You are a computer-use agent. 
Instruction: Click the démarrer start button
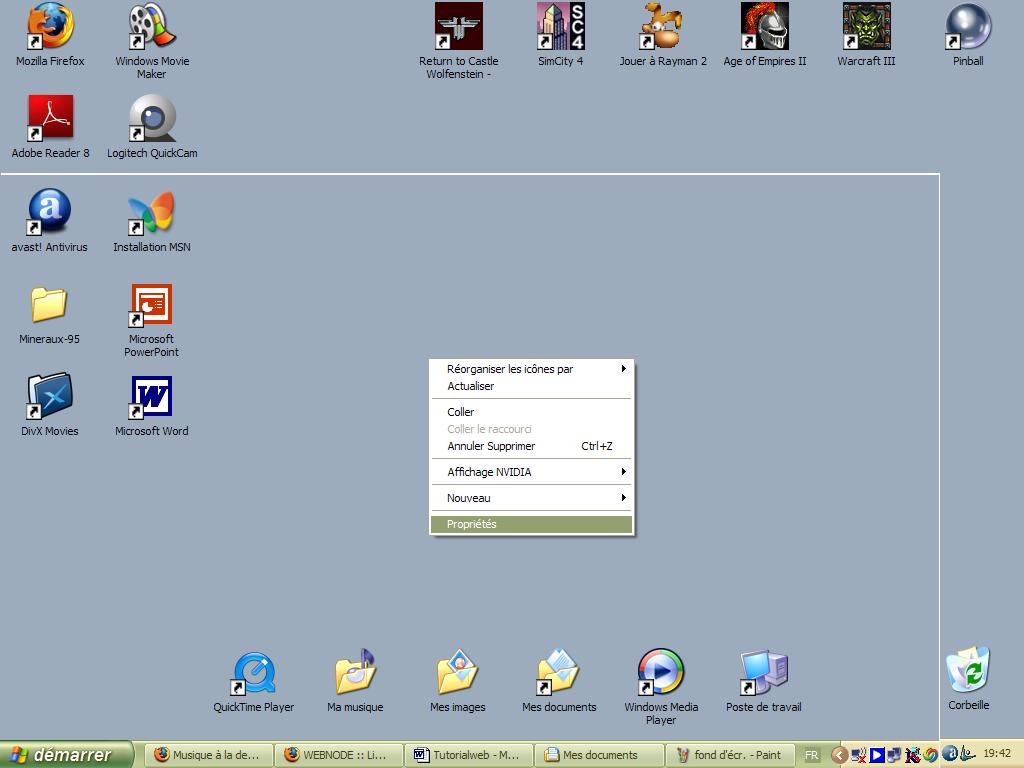(x=65, y=755)
